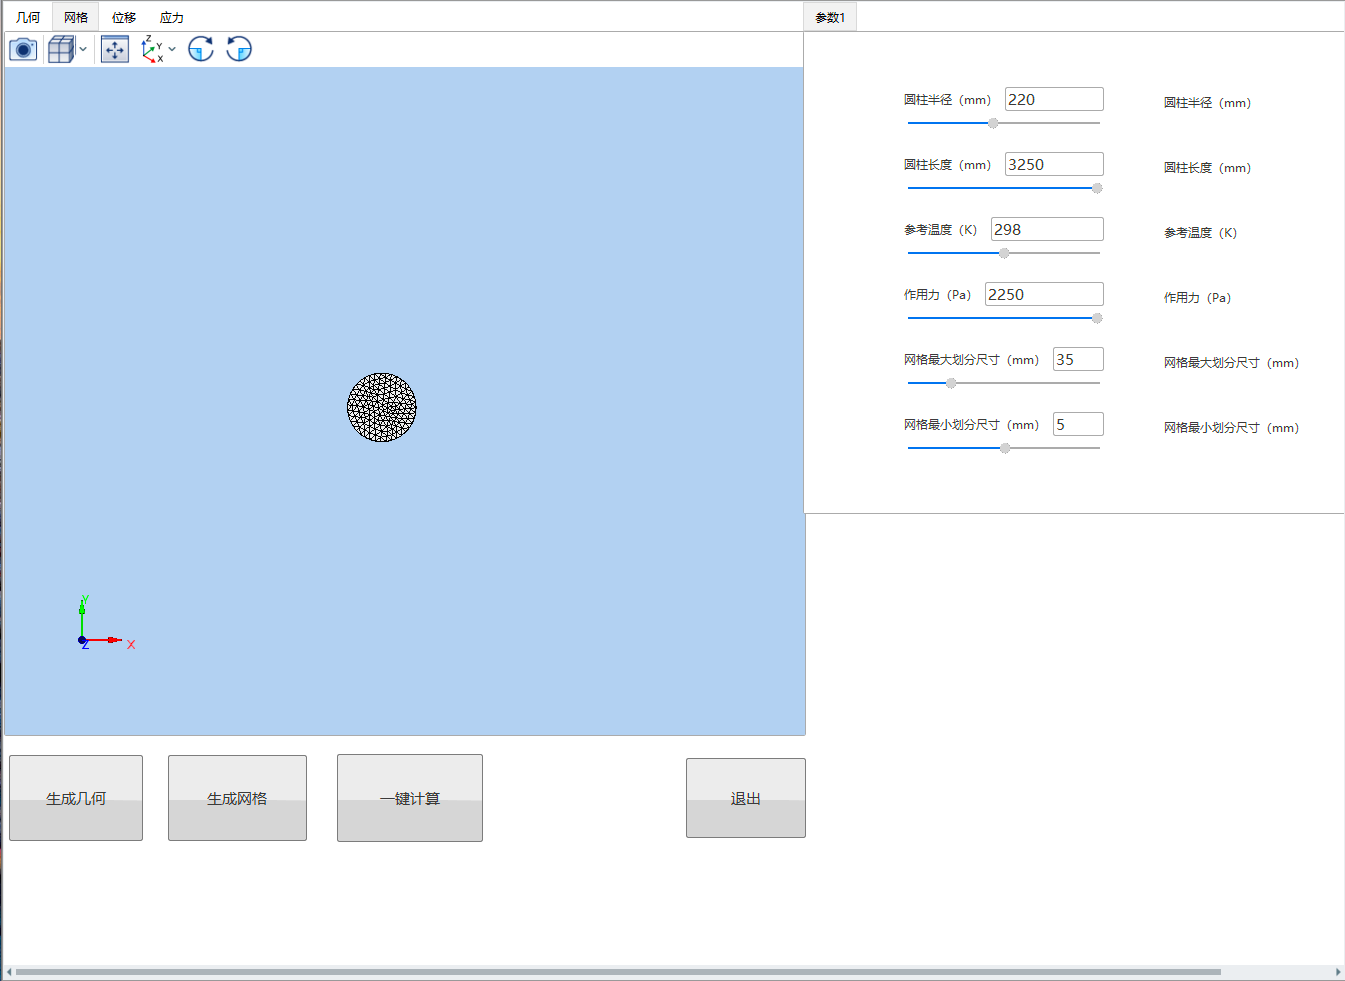Click the horizontal scrollbar at window bottom
1345x981 pixels.
pos(618,972)
